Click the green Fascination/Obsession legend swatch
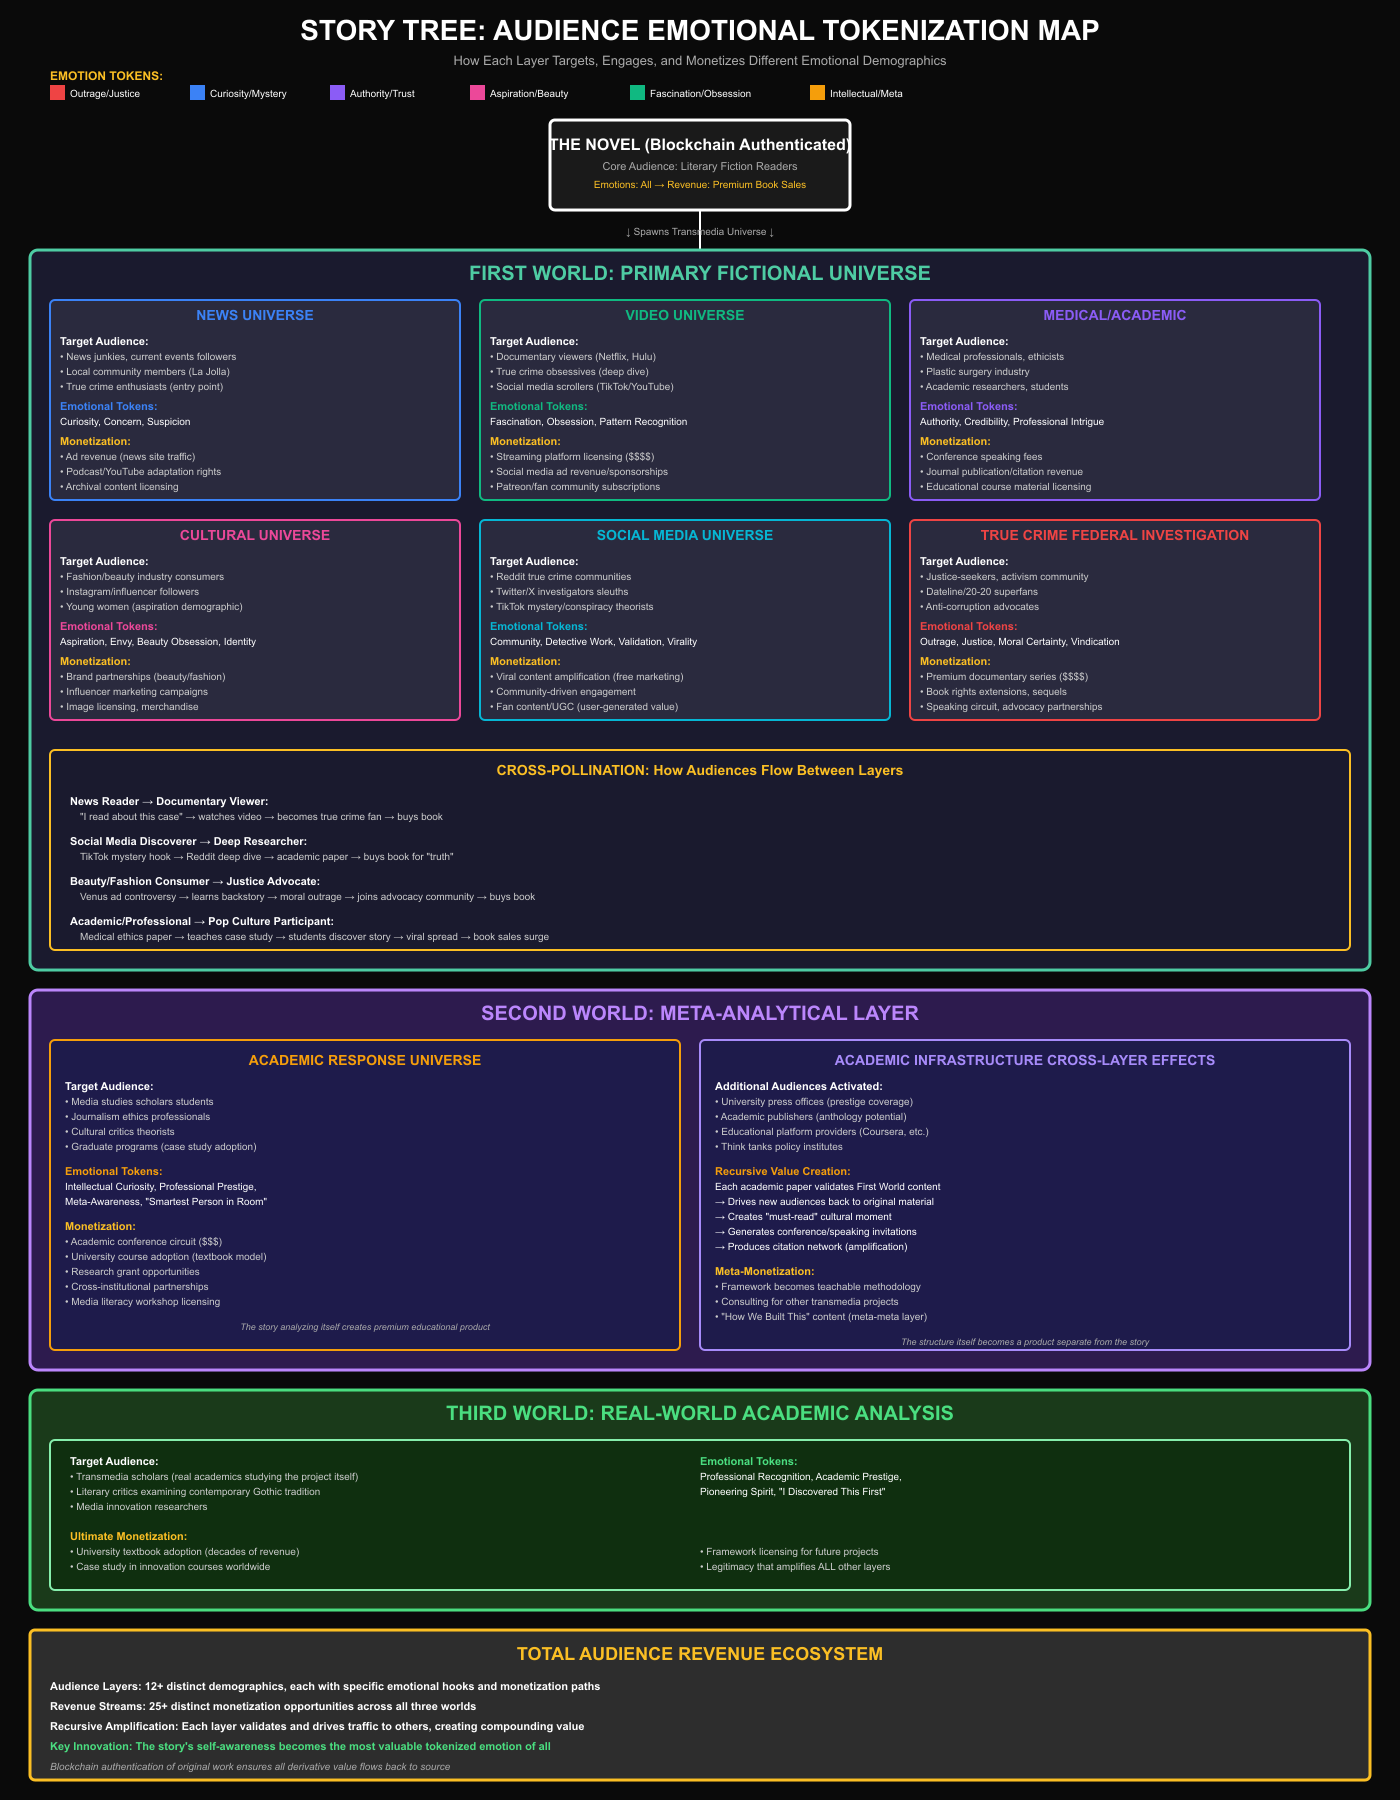Screen dimensions: 1400x1800 click(x=637, y=93)
